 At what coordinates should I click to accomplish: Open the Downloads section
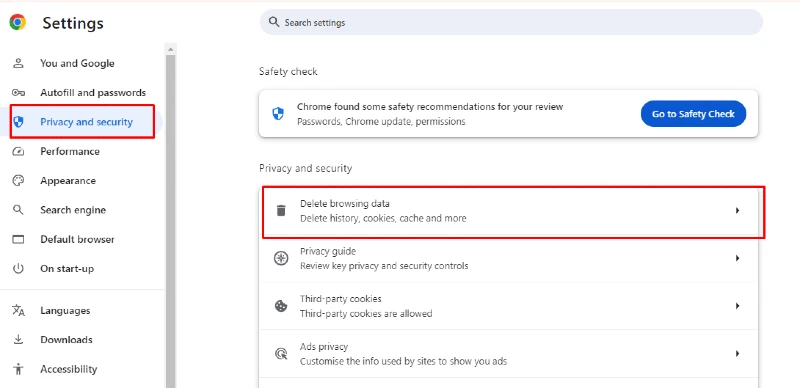[66, 340]
